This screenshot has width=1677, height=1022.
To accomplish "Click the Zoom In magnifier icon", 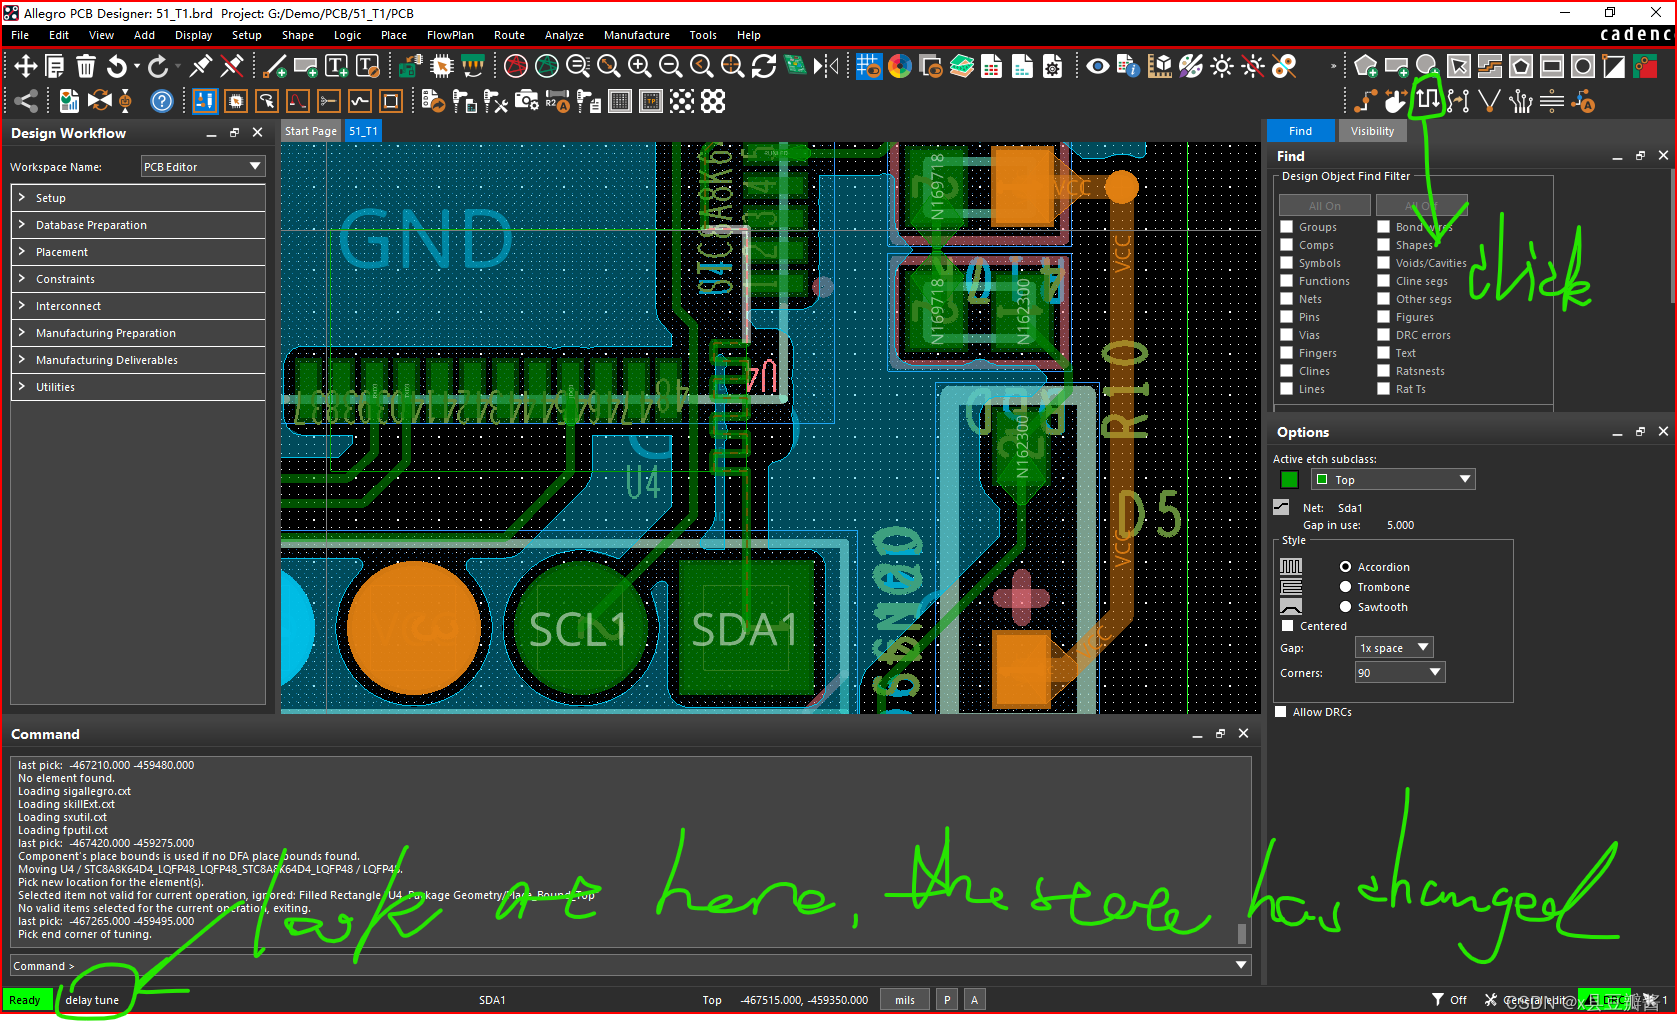I will click(640, 66).
